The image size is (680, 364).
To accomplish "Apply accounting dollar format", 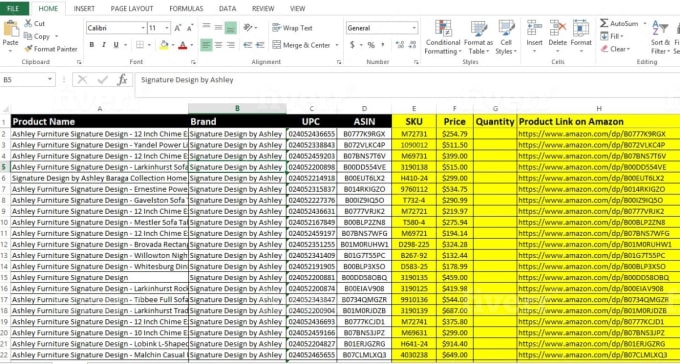I will point(352,45).
